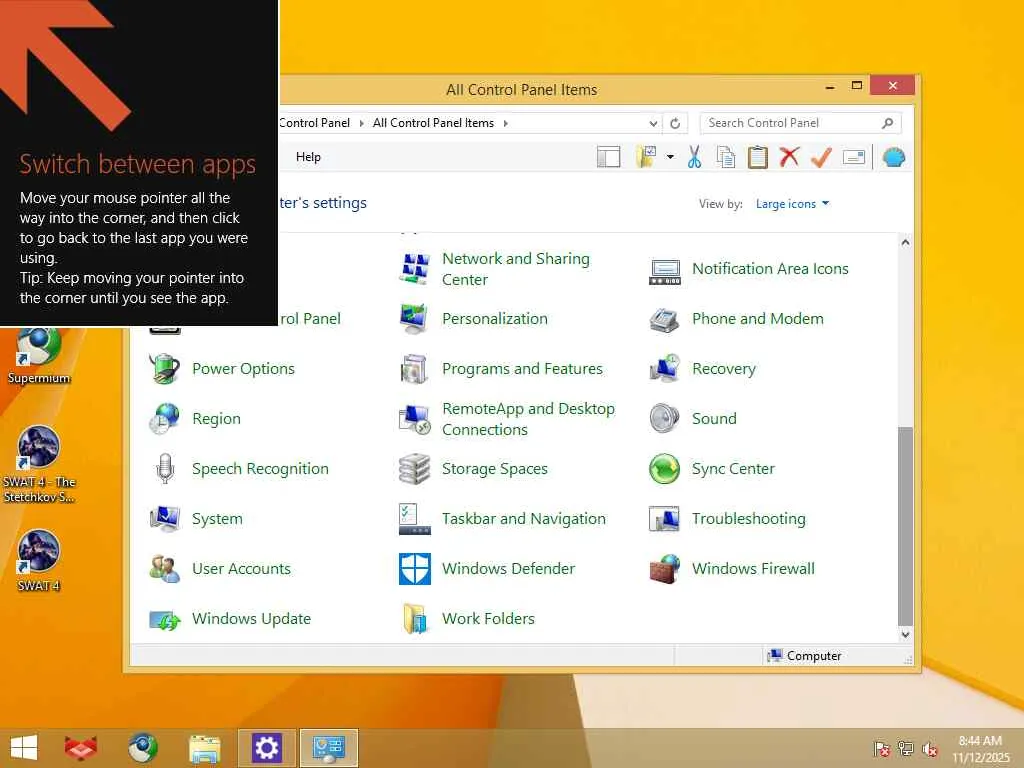Click the Windows Start button
This screenshot has height=768, width=1024.
[24, 747]
